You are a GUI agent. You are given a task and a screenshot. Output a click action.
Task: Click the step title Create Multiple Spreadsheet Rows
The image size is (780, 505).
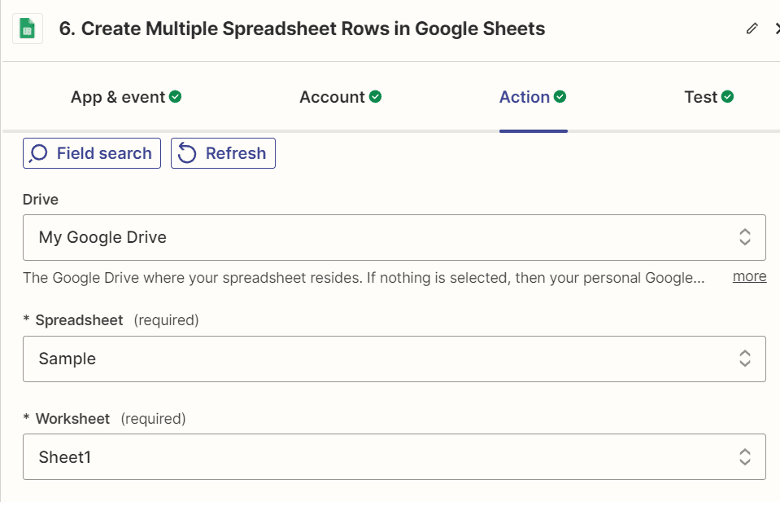click(x=302, y=29)
